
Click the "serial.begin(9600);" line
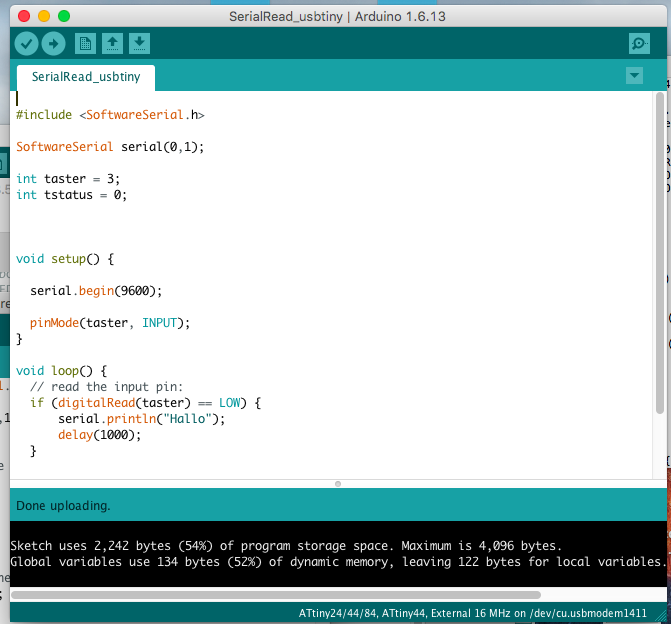coord(96,291)
